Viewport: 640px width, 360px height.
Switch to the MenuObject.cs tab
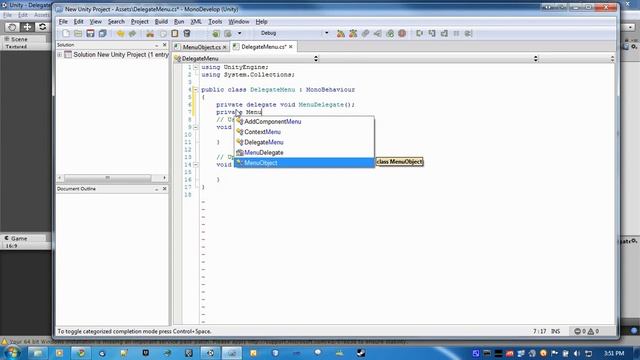click(201, 47)
